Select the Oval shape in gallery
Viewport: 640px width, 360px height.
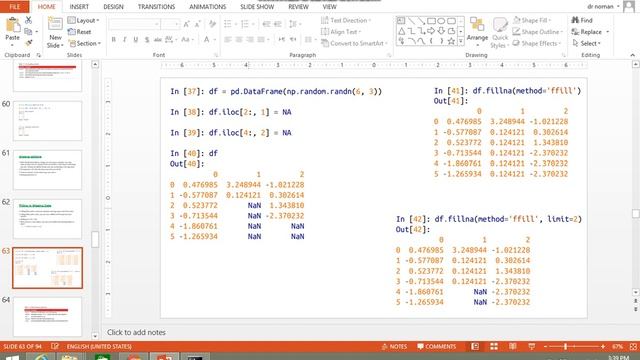(x=441, y=20)
